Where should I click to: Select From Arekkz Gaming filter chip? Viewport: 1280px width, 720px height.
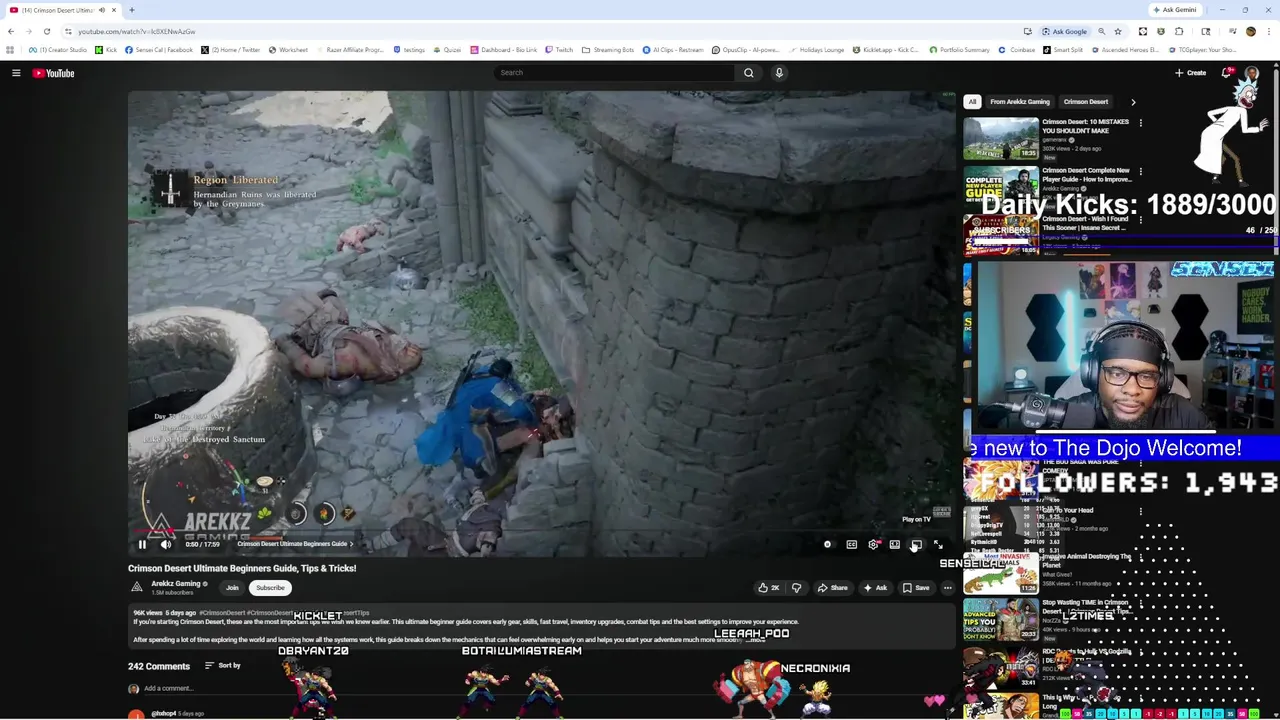[1020, 102]
